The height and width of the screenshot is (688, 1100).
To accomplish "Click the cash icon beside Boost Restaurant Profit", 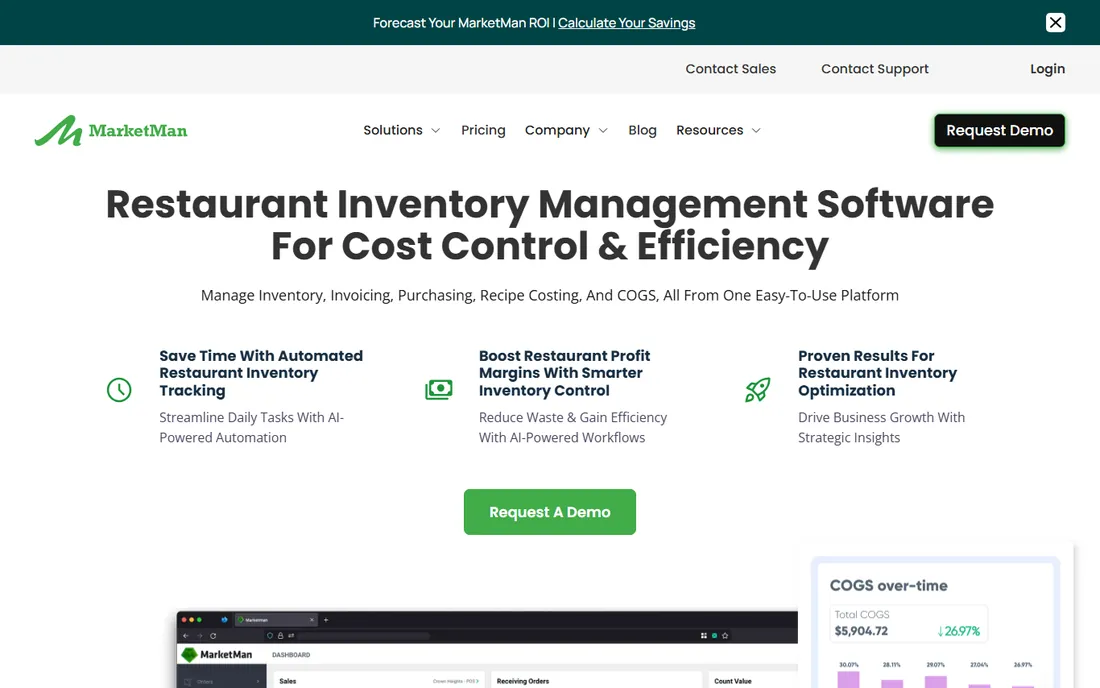I will pos(439,390).
